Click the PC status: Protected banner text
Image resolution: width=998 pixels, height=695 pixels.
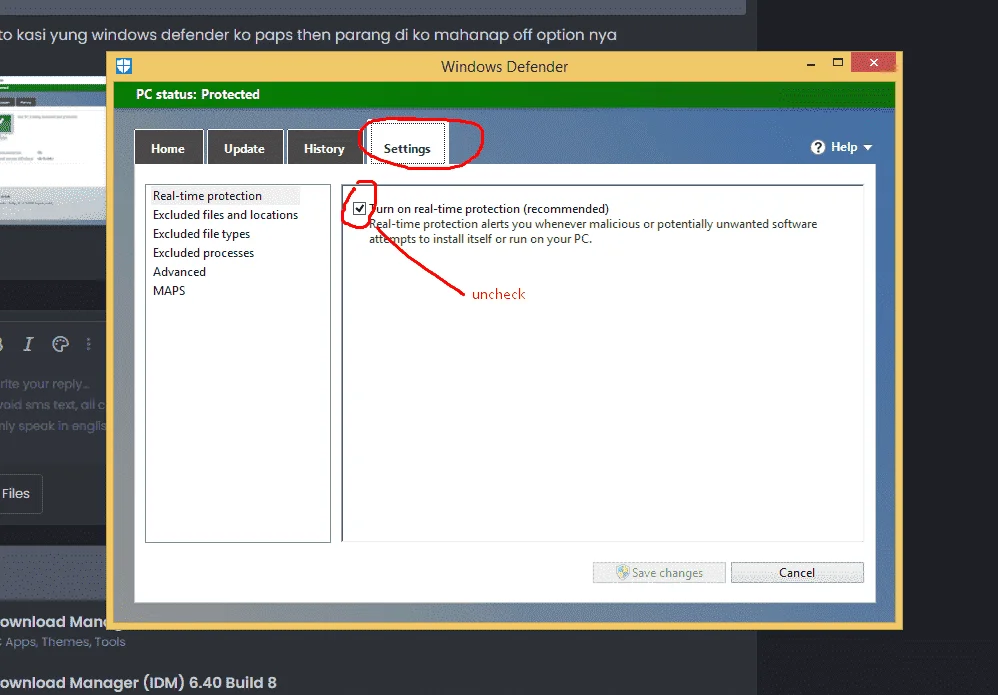(x=198, y=94)
